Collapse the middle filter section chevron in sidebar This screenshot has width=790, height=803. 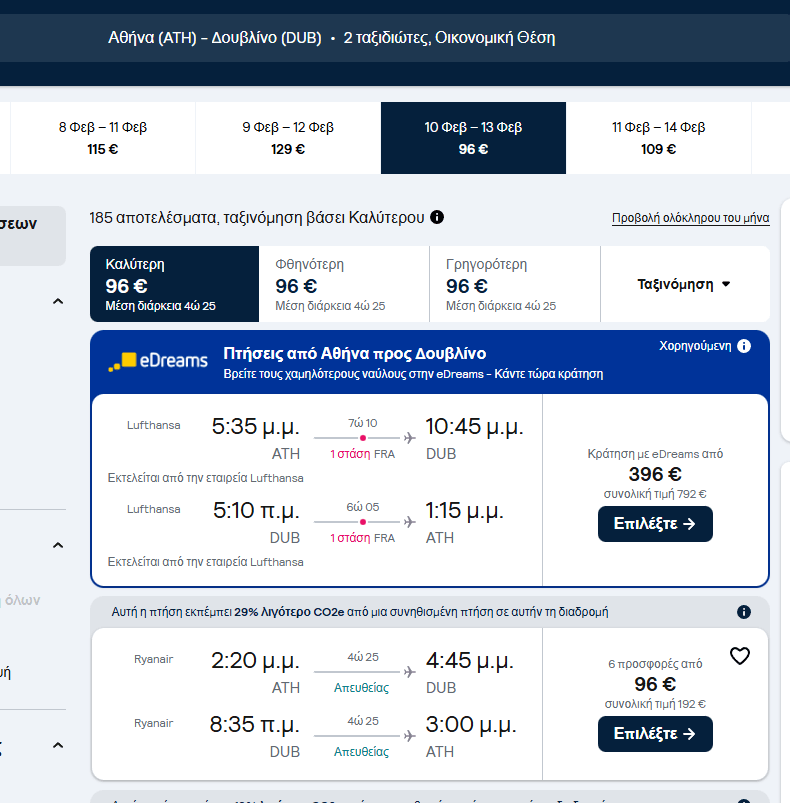coord(58,545)
